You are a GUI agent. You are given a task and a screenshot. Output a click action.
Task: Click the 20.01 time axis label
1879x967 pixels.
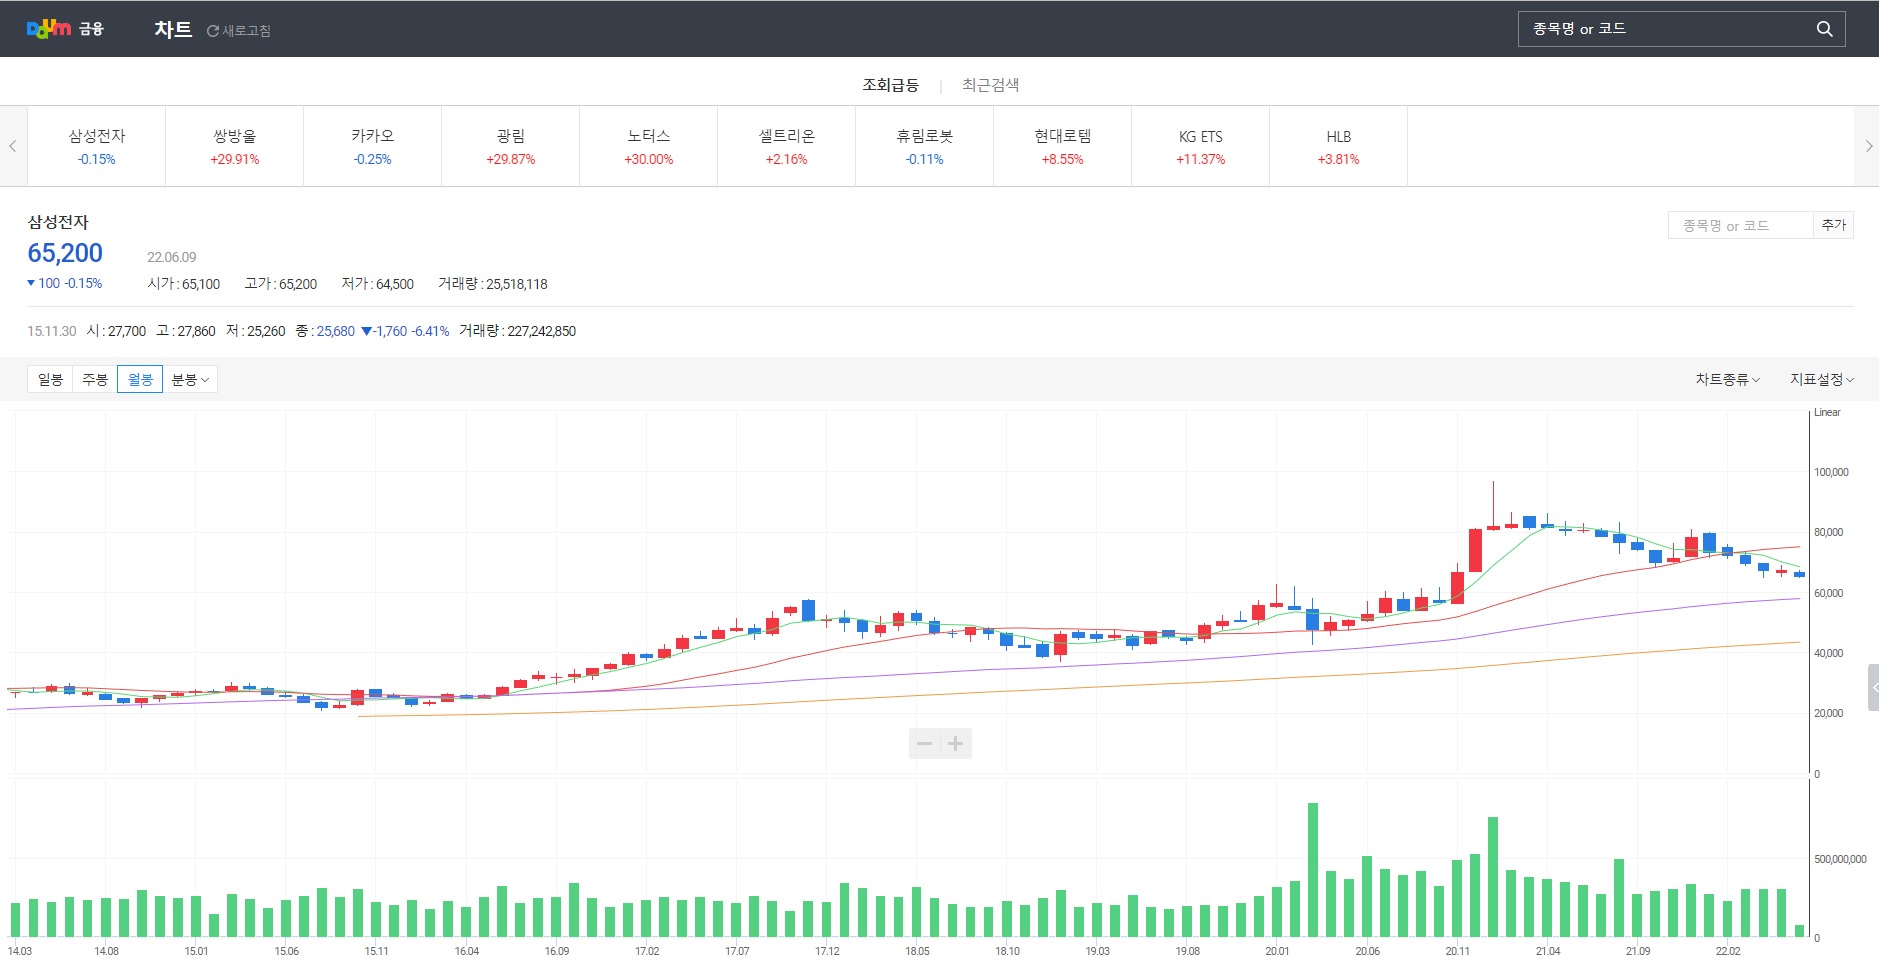coord(1277,951)
